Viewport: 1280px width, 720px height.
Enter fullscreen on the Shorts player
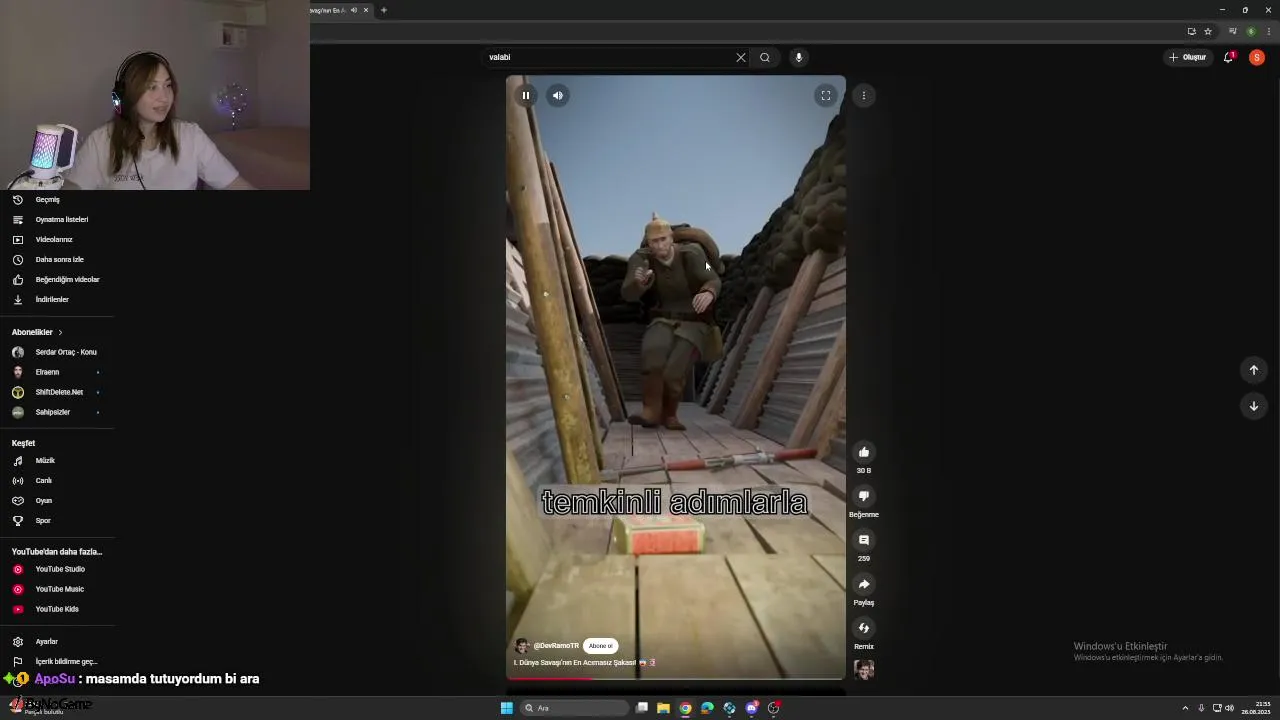coord(826,96)
